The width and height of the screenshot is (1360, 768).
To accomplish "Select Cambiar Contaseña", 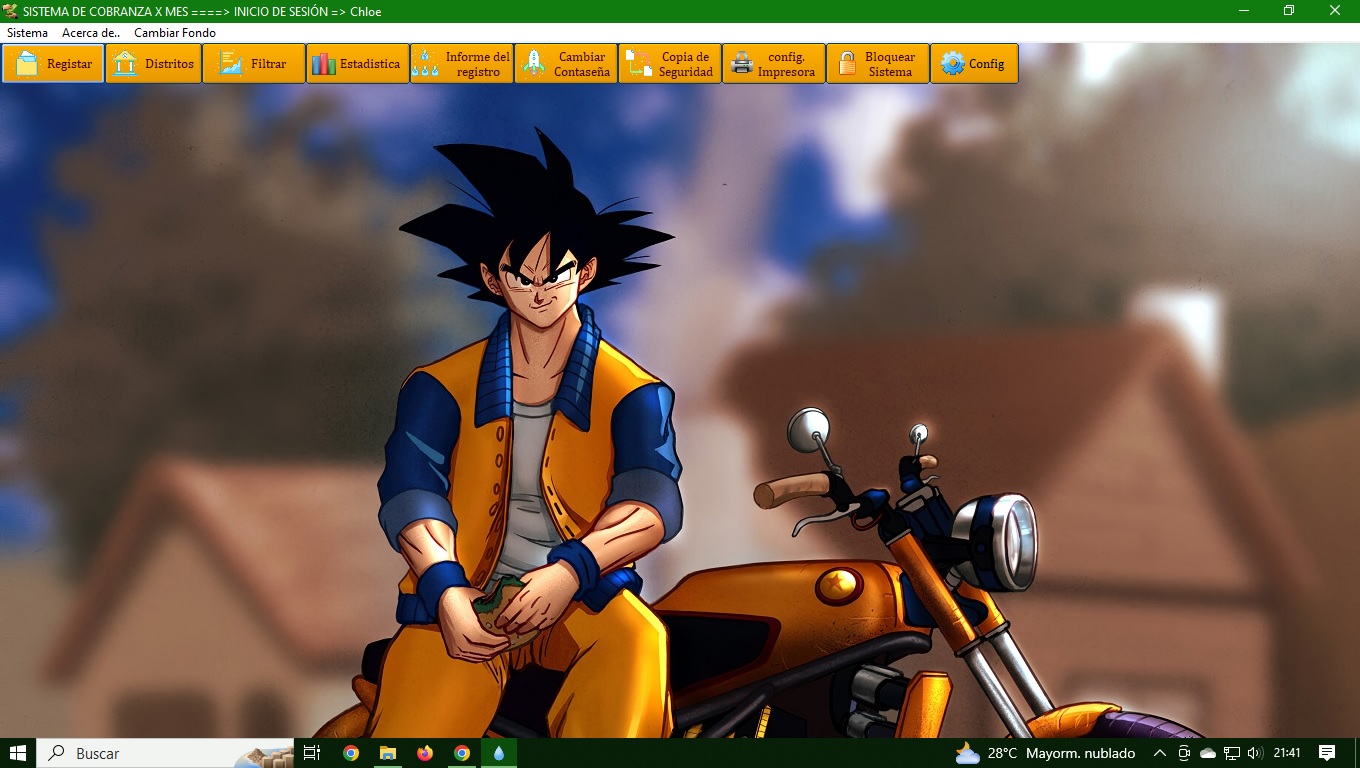I will tap(566, 64).
